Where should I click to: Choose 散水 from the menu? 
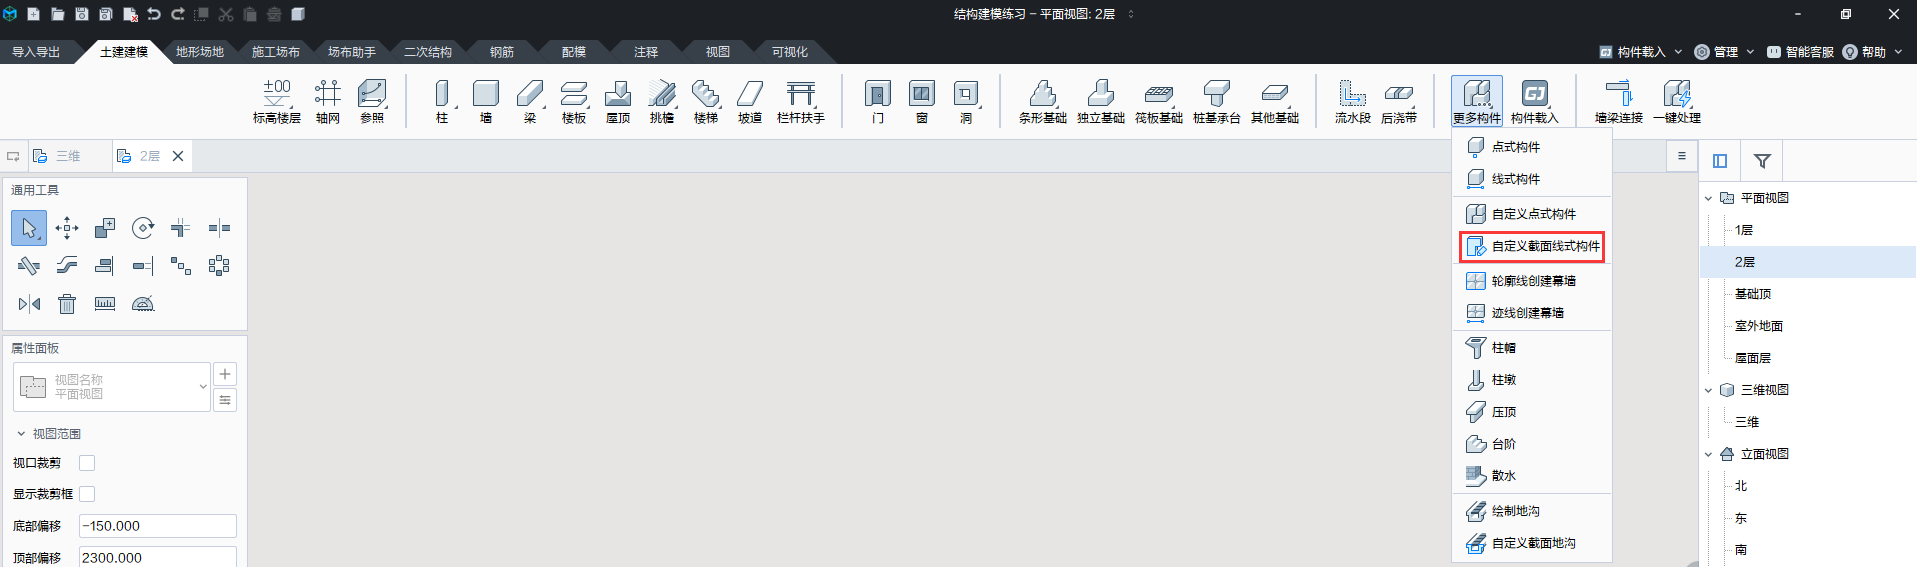(x=1532, y=476)
